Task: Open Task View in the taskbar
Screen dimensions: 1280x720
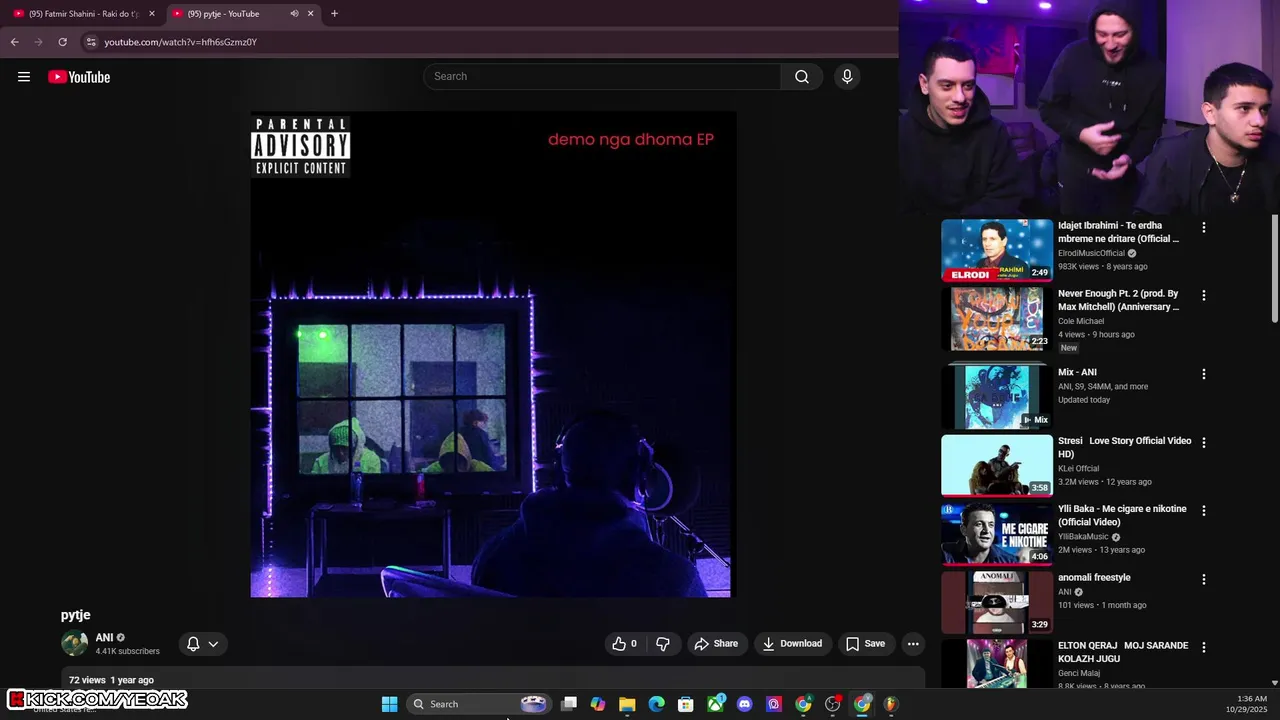Action: click(x=569, y=704)
